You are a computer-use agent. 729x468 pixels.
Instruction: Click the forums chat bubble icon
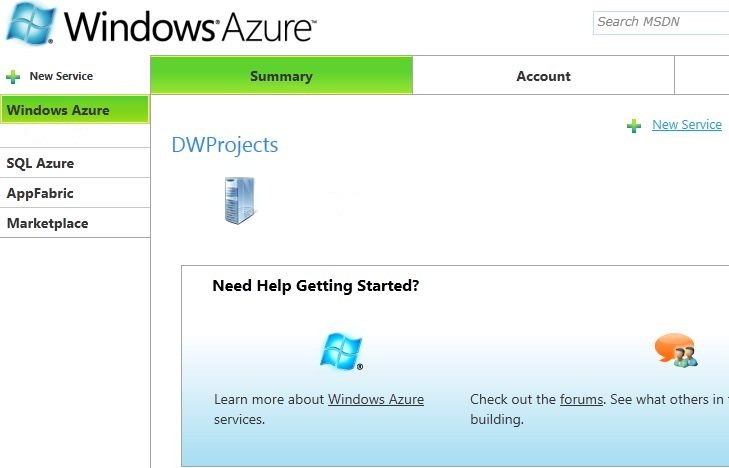[675, 350]
